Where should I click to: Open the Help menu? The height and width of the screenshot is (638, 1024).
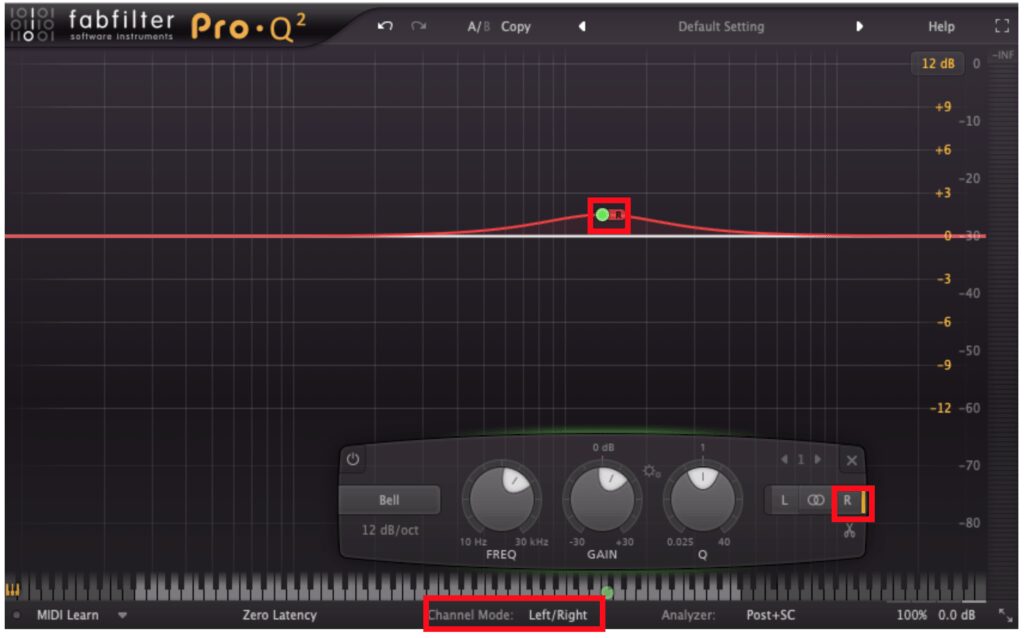point(941,27)
